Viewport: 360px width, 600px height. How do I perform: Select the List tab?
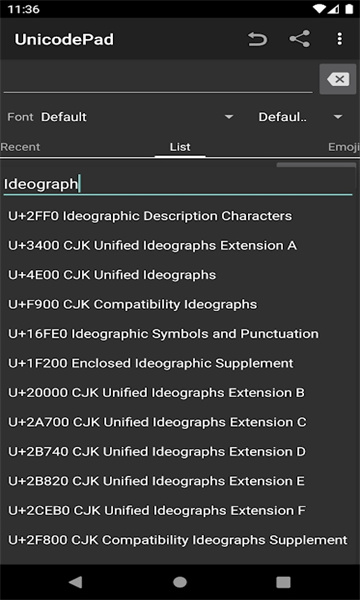pyautogui.click(x=180, y=147)
